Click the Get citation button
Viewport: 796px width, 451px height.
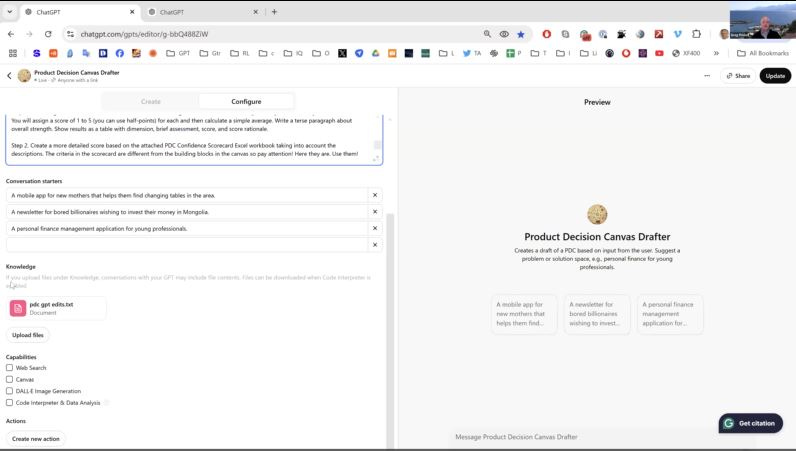point(750,423)
